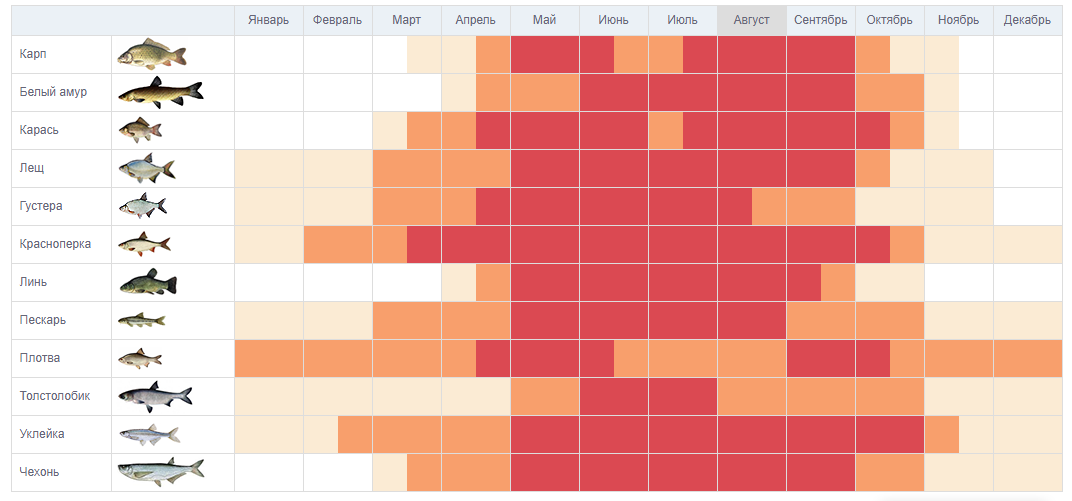Select the Август month column header
Screen dimensions: 1072x501
(x=751, y=20)
